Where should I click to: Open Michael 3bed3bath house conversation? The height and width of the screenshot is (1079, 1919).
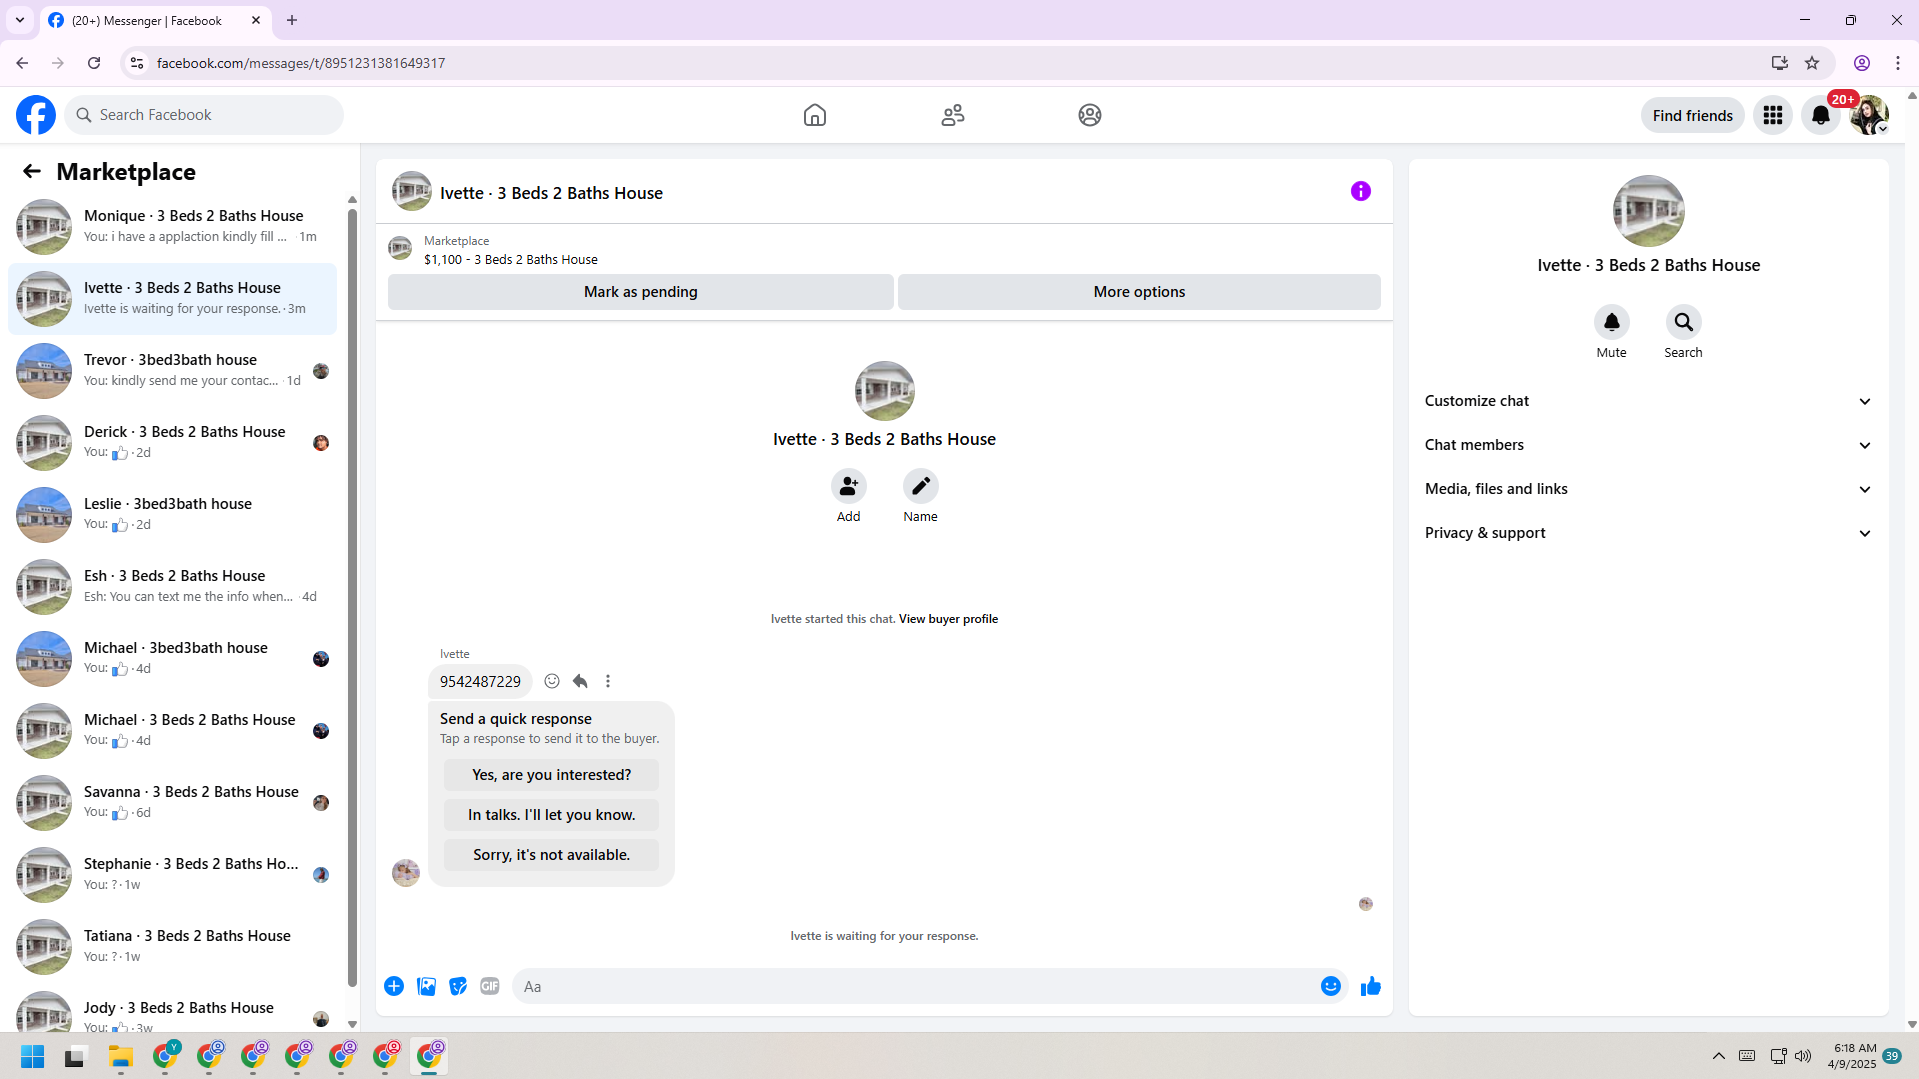coord(173,659)
